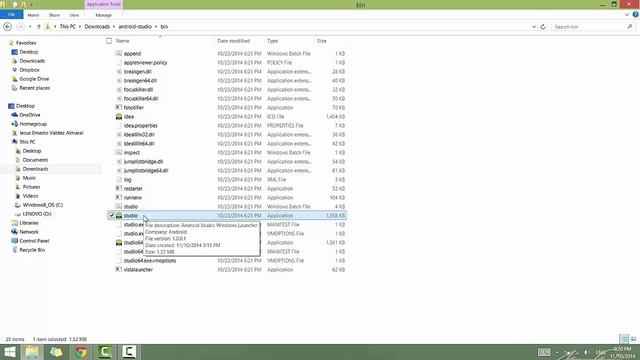Open OneDrive in navigation pane
Viewport: 640px width, 360px height.
point(30,115)
